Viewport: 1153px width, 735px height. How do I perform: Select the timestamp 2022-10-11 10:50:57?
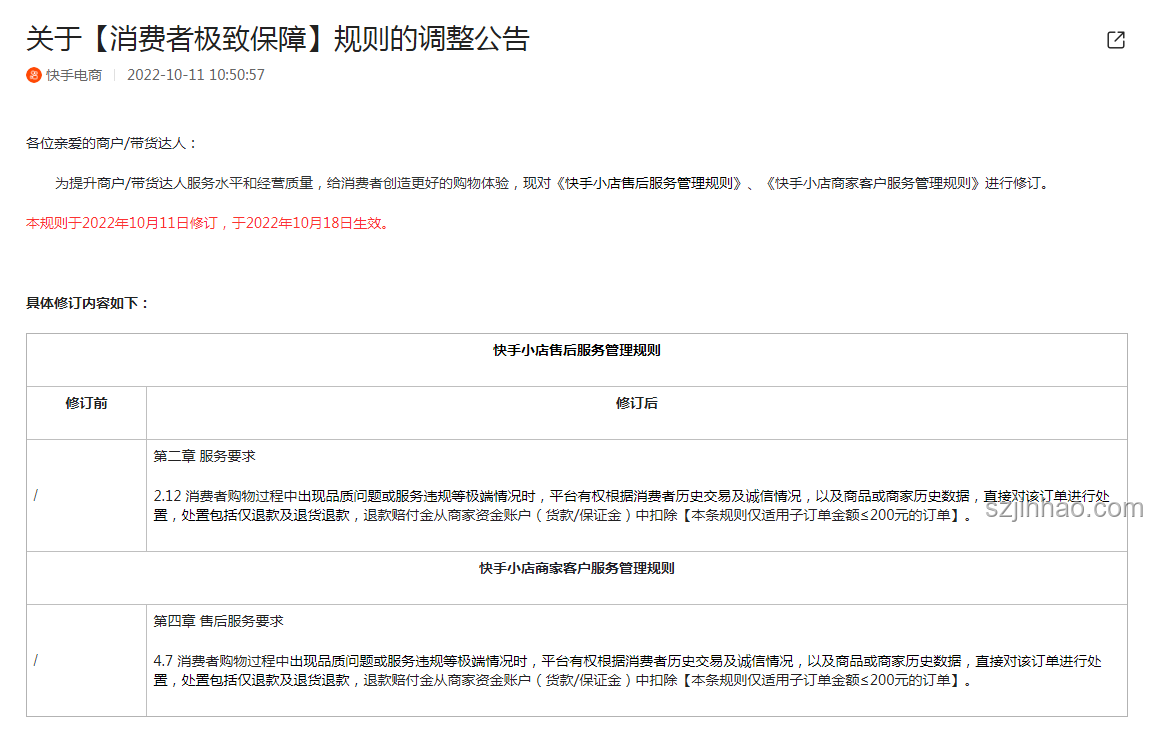coord(196,75)
